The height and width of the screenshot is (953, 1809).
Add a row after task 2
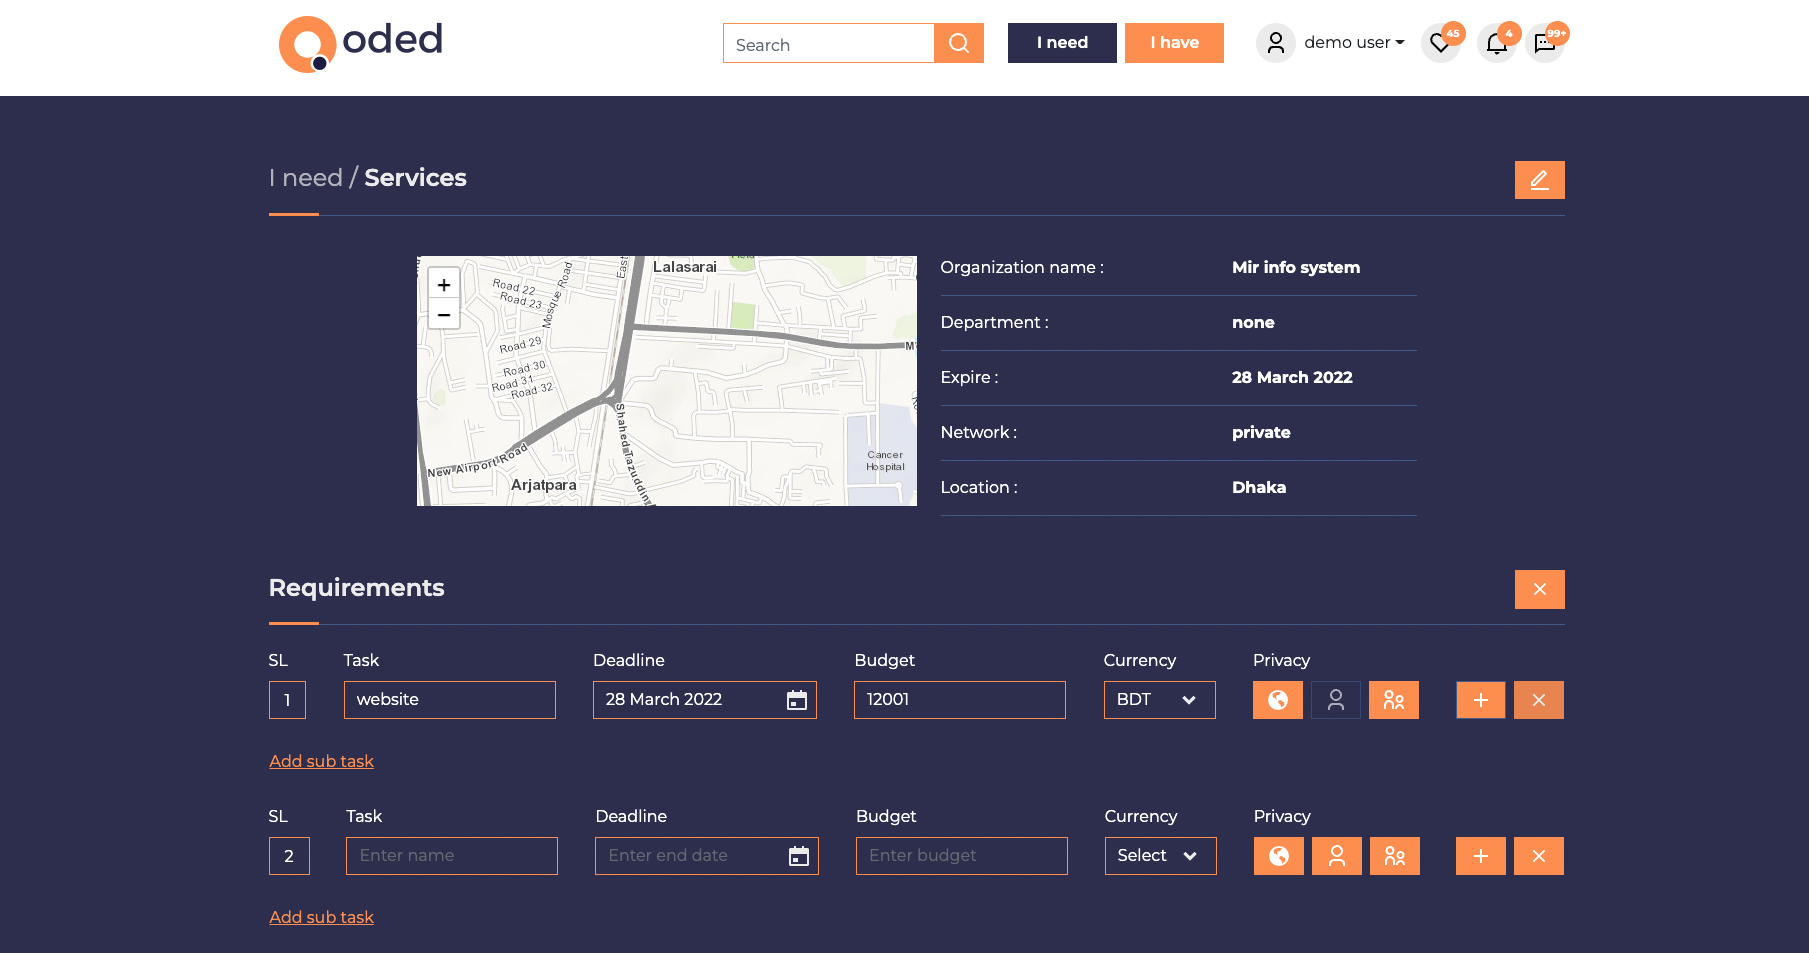(1481, 856)
